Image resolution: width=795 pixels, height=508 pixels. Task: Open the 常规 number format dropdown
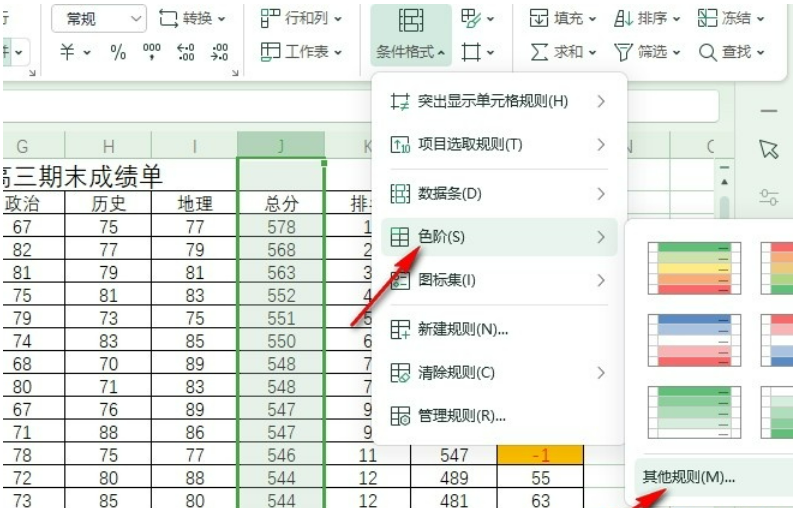click(x=99, y=19)
